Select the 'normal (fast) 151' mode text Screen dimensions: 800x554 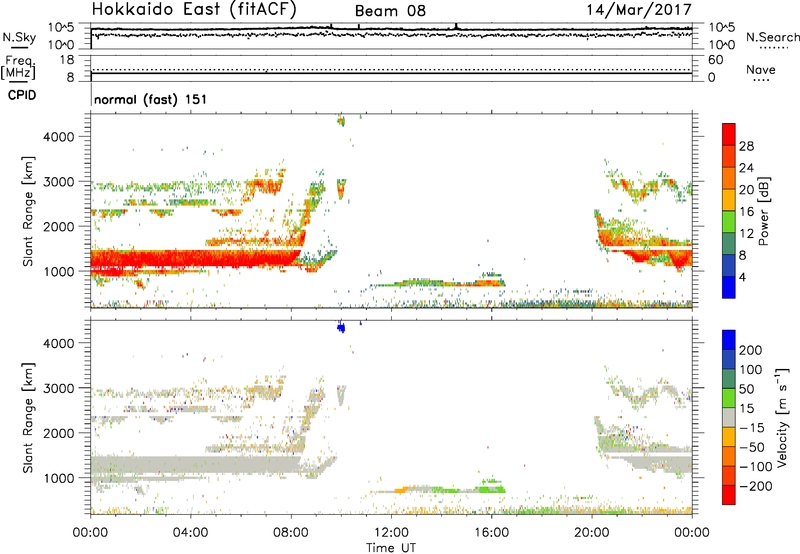pyautogui.click(x=151, y=99)
